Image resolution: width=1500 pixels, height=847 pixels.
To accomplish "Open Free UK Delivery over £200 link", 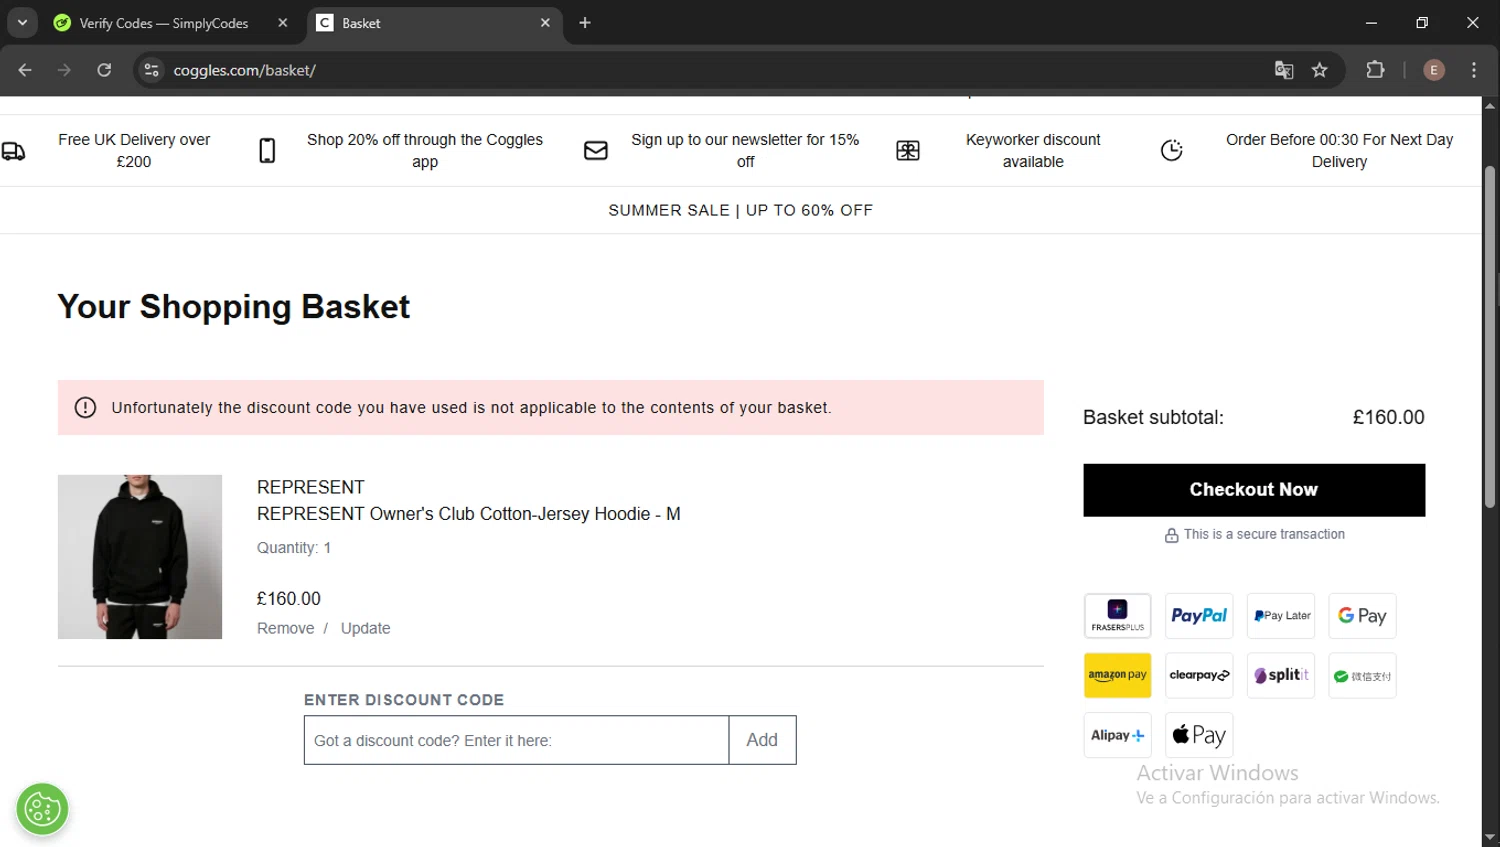I will (x=134, y=151).
